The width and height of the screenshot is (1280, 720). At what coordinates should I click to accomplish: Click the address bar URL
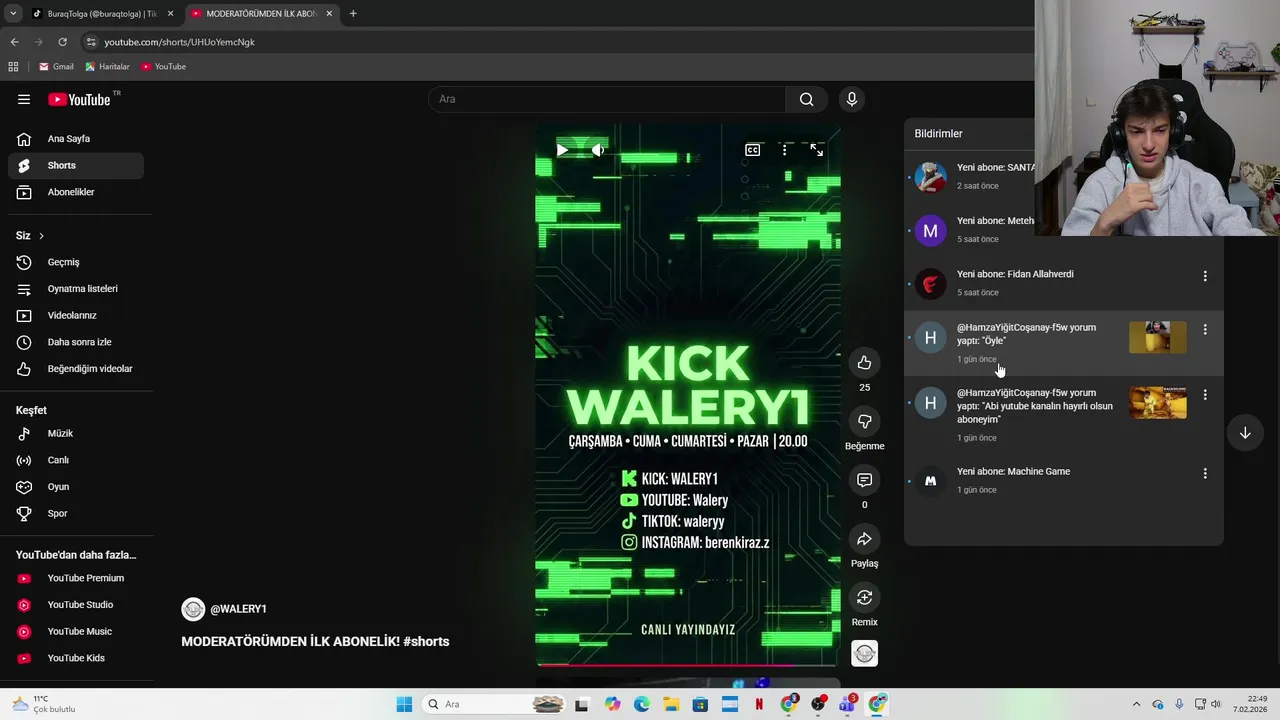click(180, 42)
